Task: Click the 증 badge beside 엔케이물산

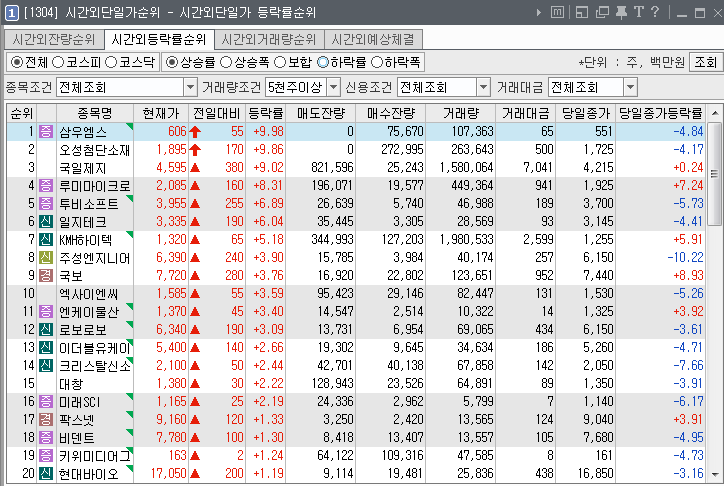Action: coord(46,312)
